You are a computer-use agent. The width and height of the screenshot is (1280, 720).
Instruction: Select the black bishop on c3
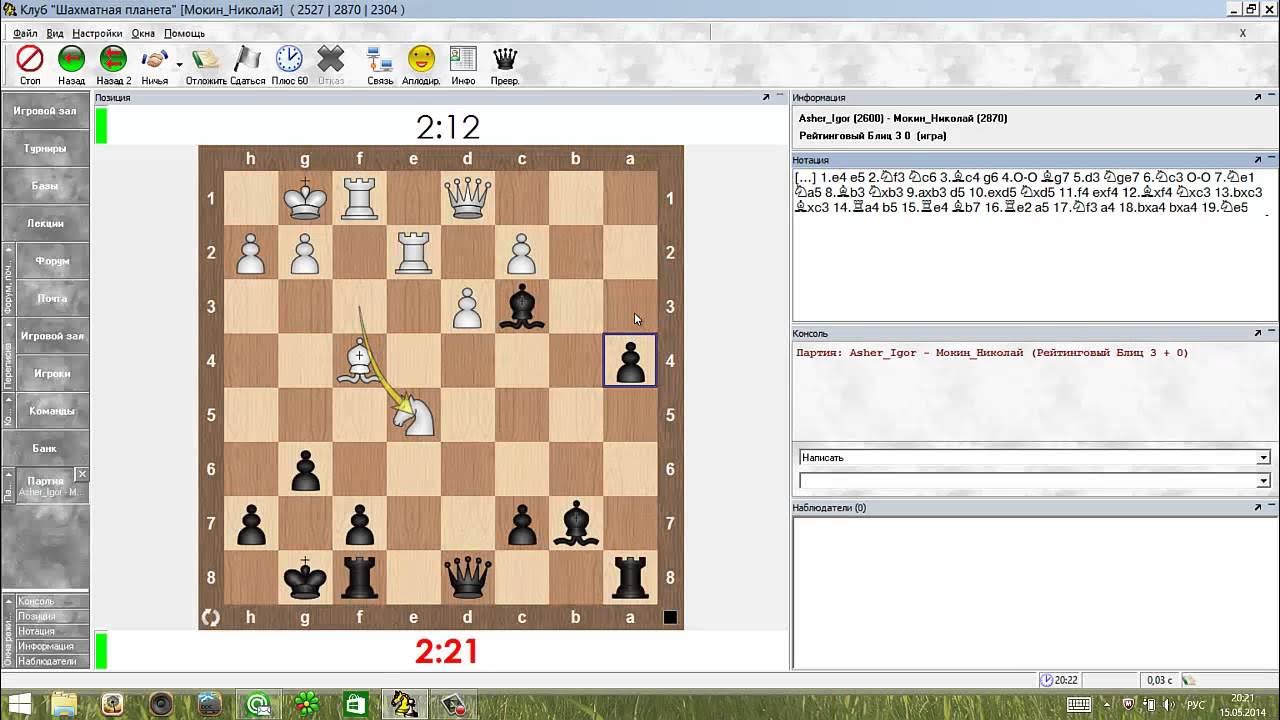[521, 306]
